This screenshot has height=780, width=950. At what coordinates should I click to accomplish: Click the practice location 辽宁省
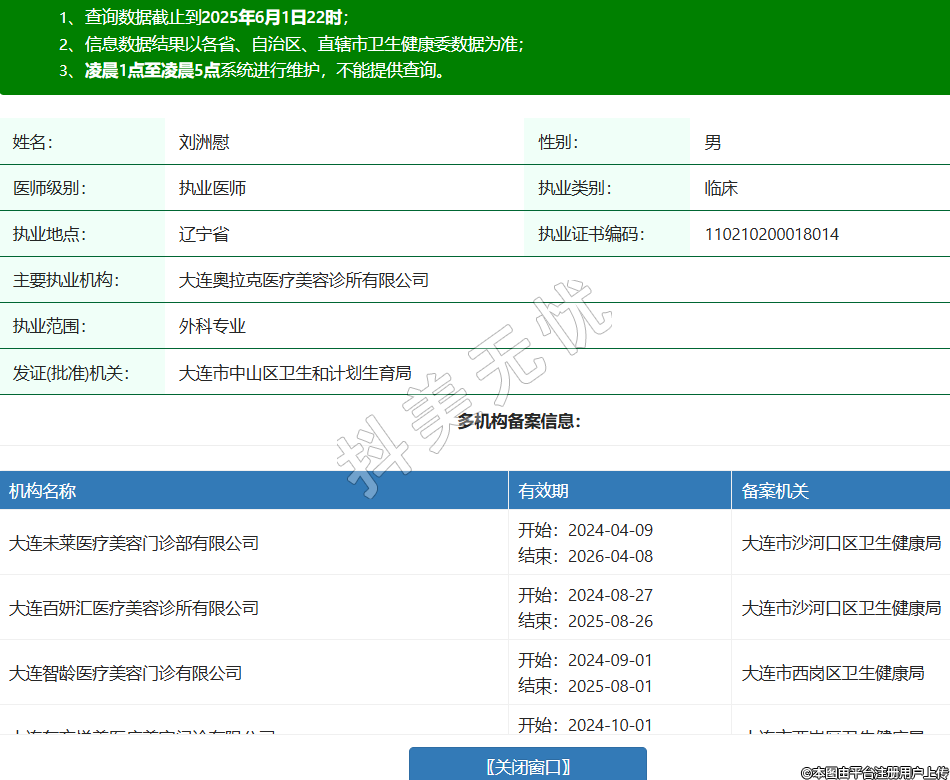204,235
